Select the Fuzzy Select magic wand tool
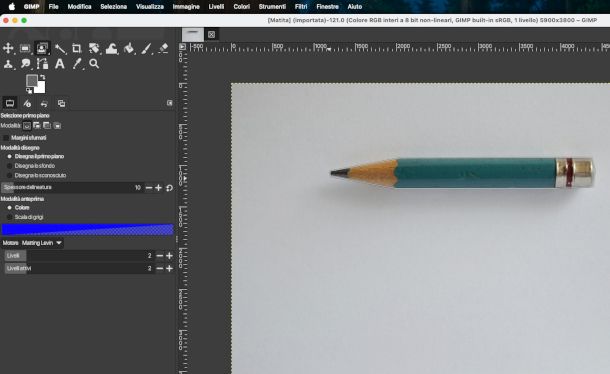The width and height of the screenshot is (610, 374). click(60, 48)
